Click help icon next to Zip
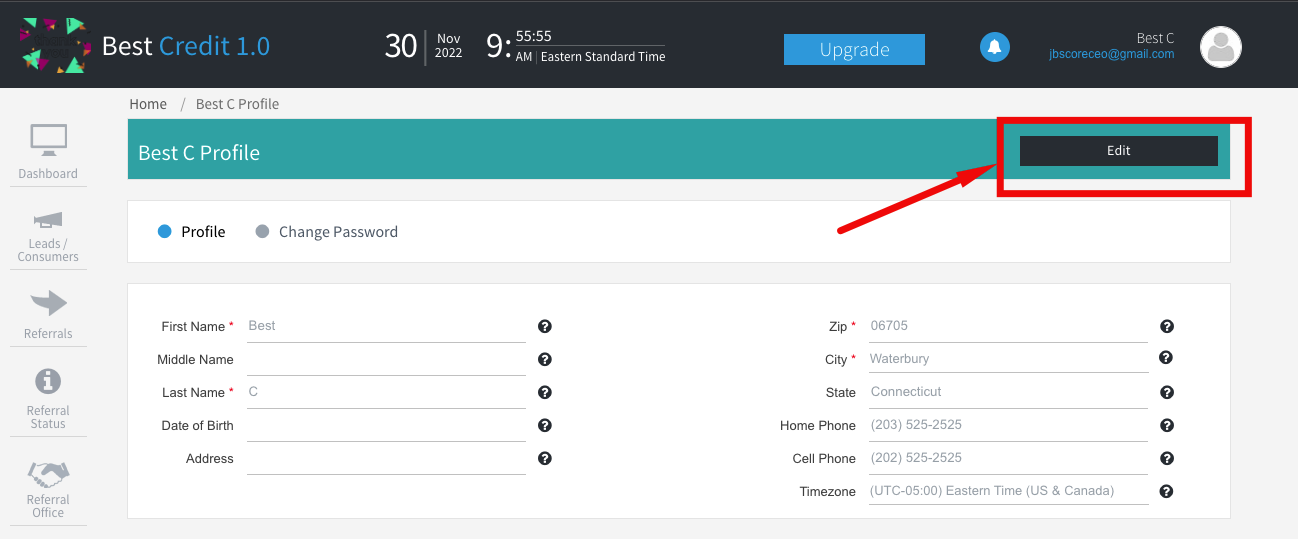Viewport: 1298px width, 539px height. pyautogui.click(x=1167, y=326)
